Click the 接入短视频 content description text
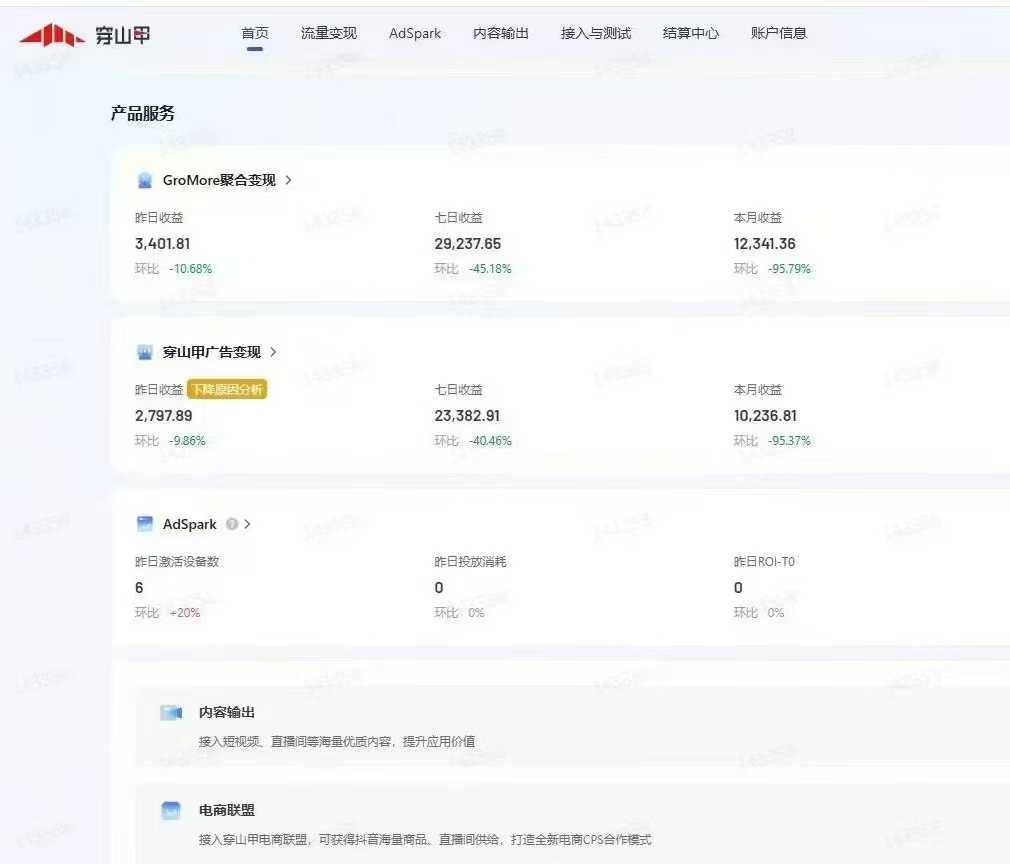Viewport: 1010px width, 864px height. (337, 742)
